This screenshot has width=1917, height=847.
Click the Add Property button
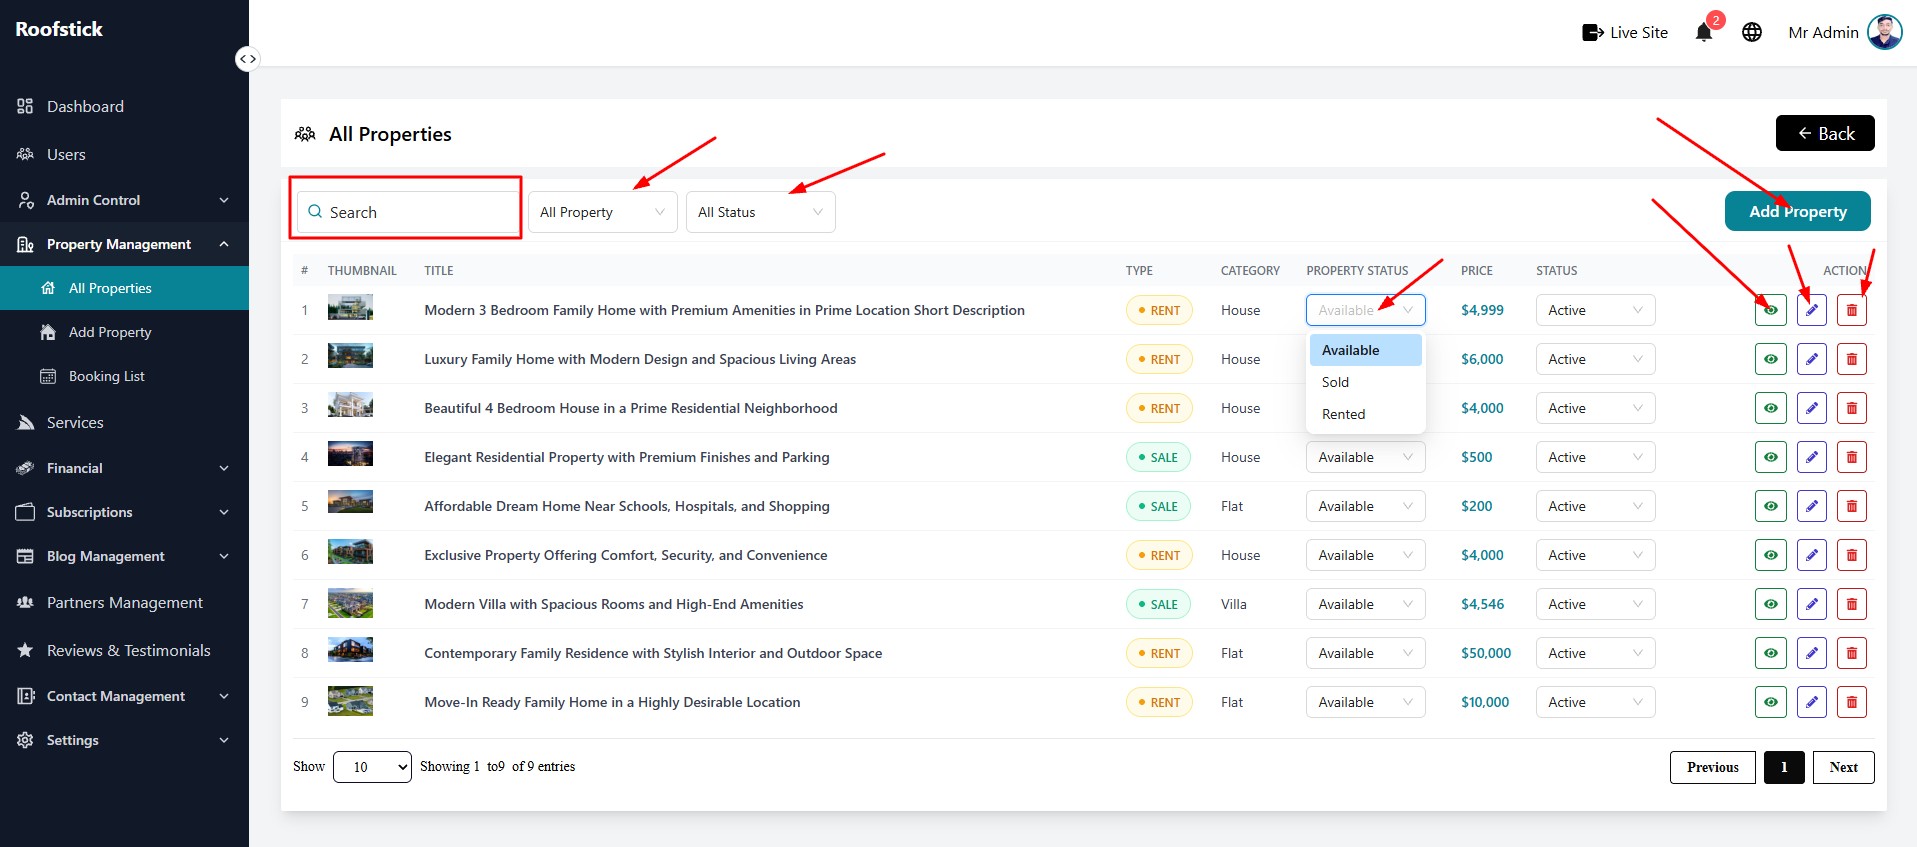[x=1798, y=211]
